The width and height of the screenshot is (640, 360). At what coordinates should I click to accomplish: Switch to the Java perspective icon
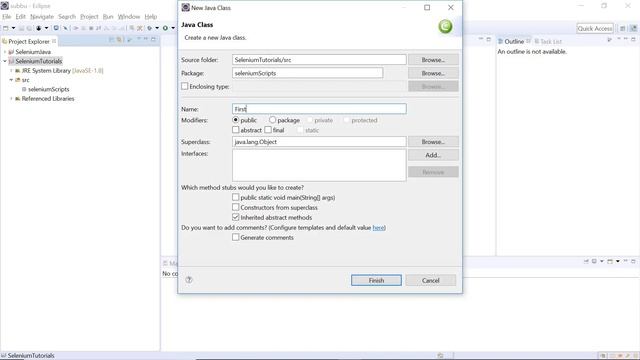point(633,28)
